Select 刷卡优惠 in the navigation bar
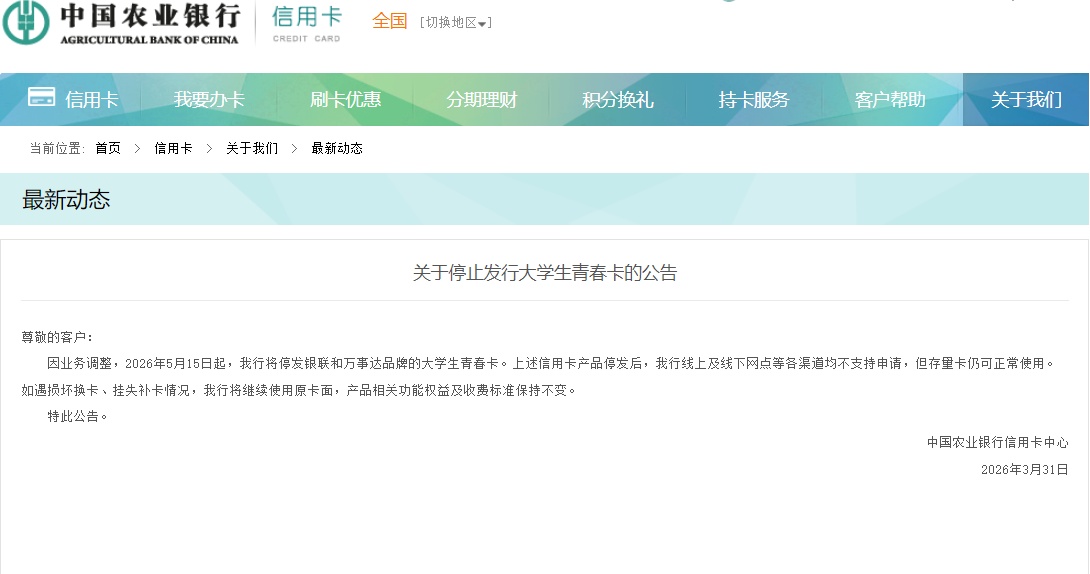The height and width of the screenshot is (574, 1090). 345,100
